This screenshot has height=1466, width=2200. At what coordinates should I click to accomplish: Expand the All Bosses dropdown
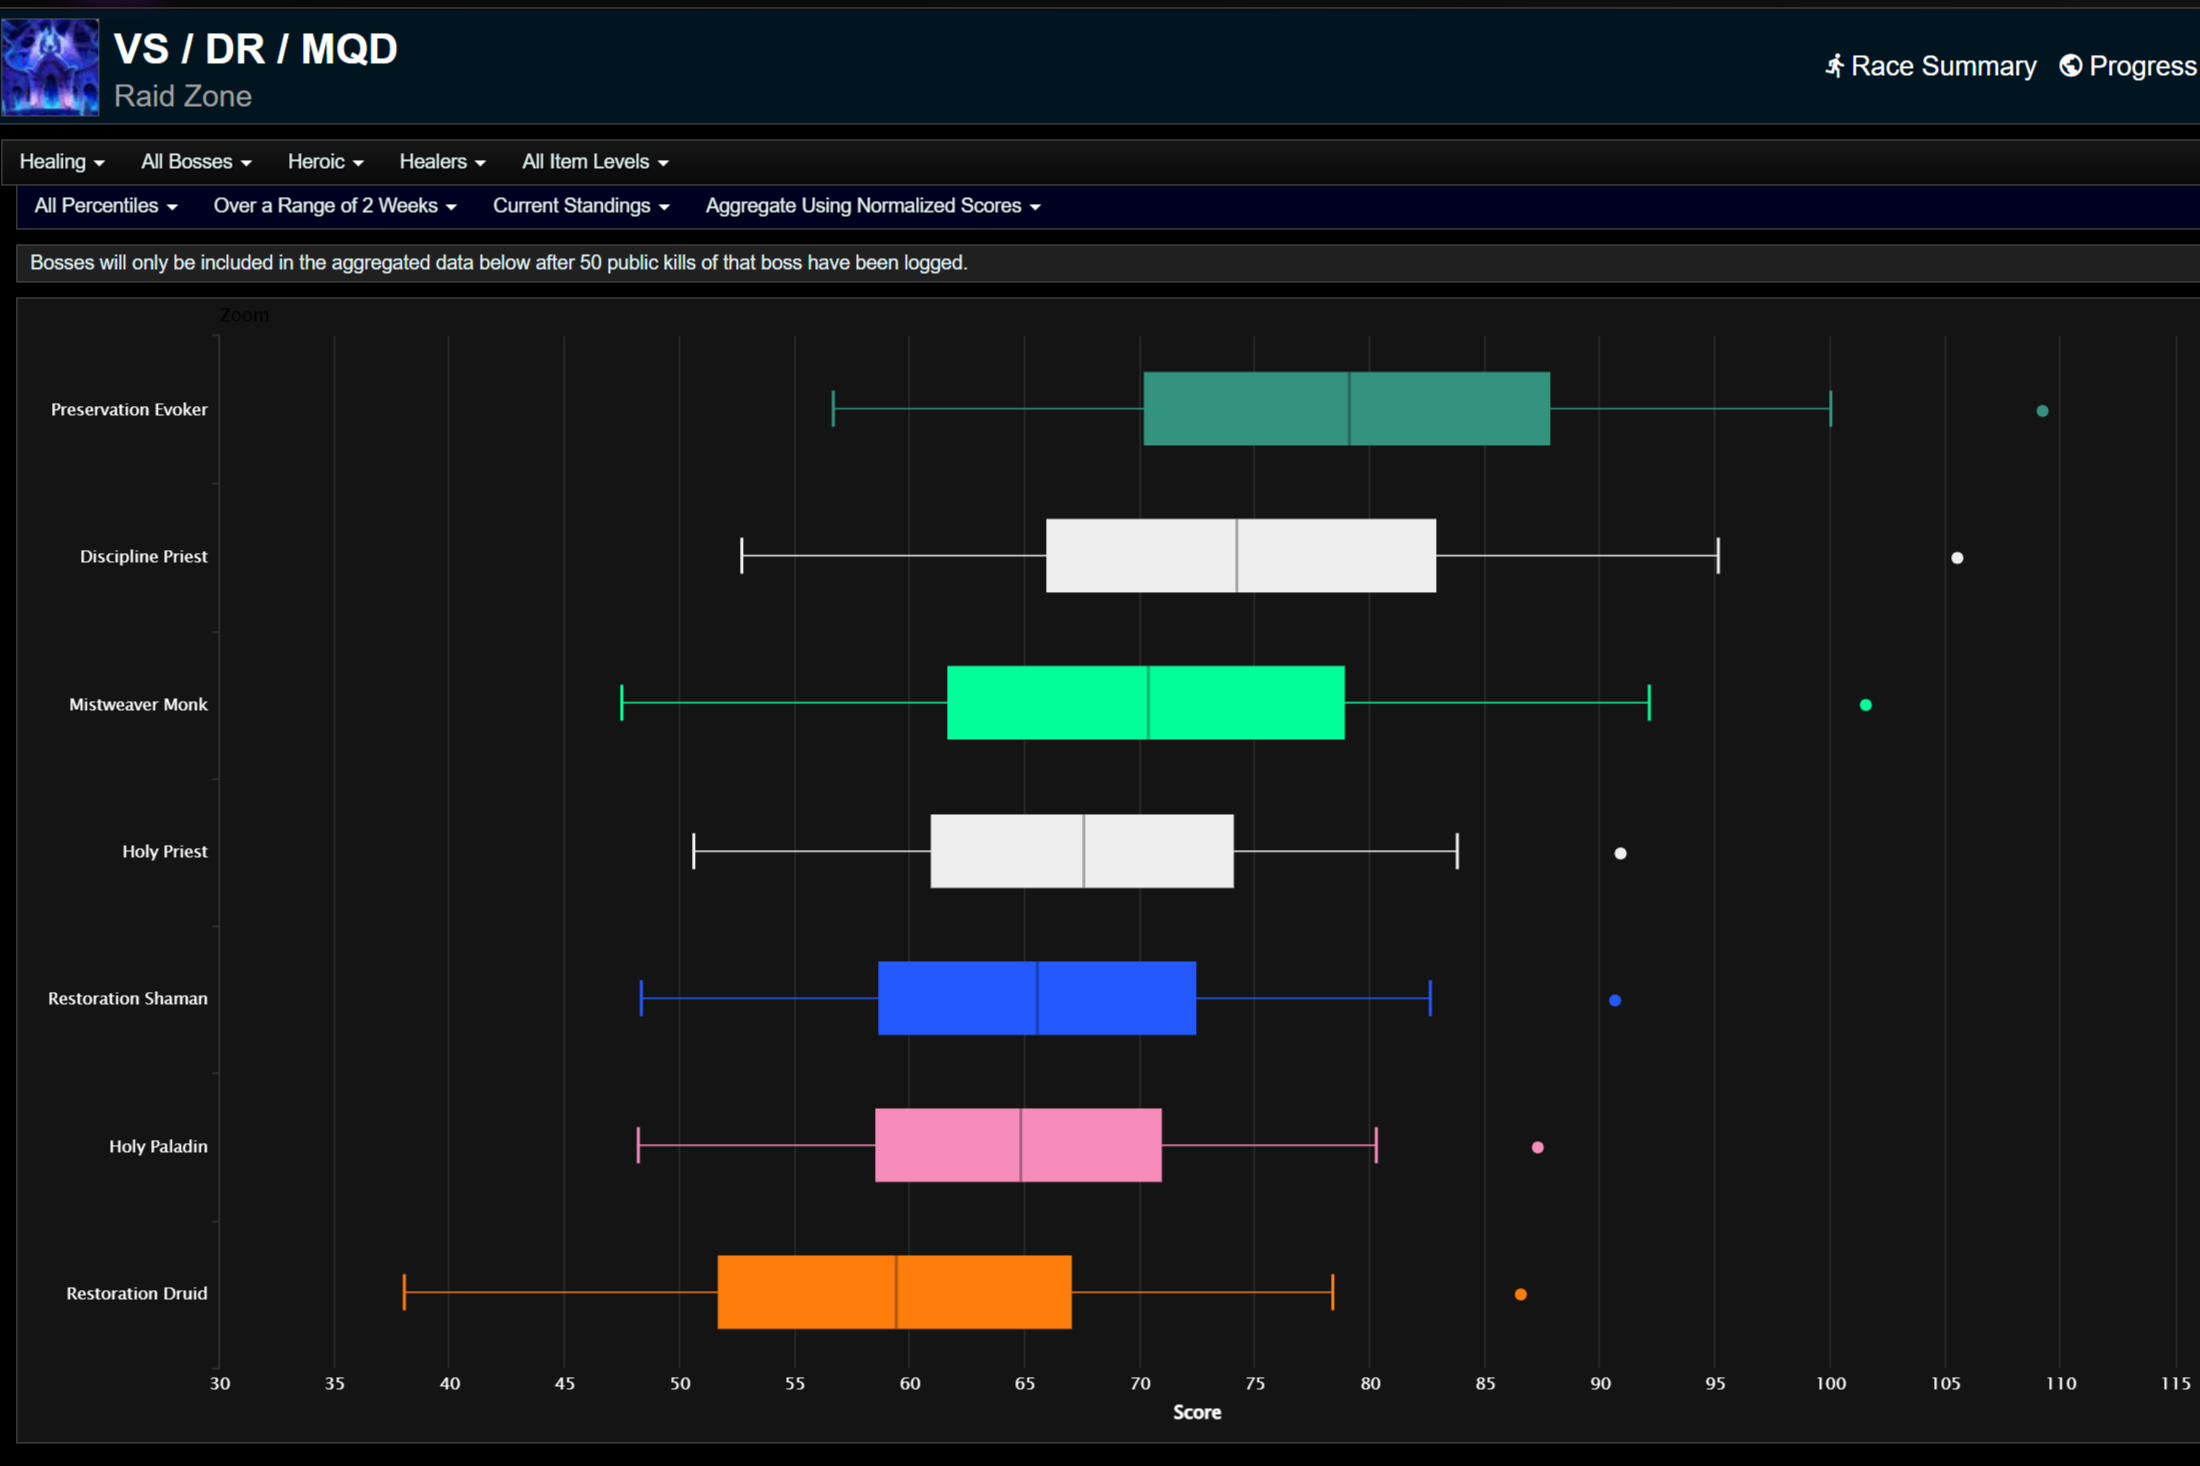196,162
